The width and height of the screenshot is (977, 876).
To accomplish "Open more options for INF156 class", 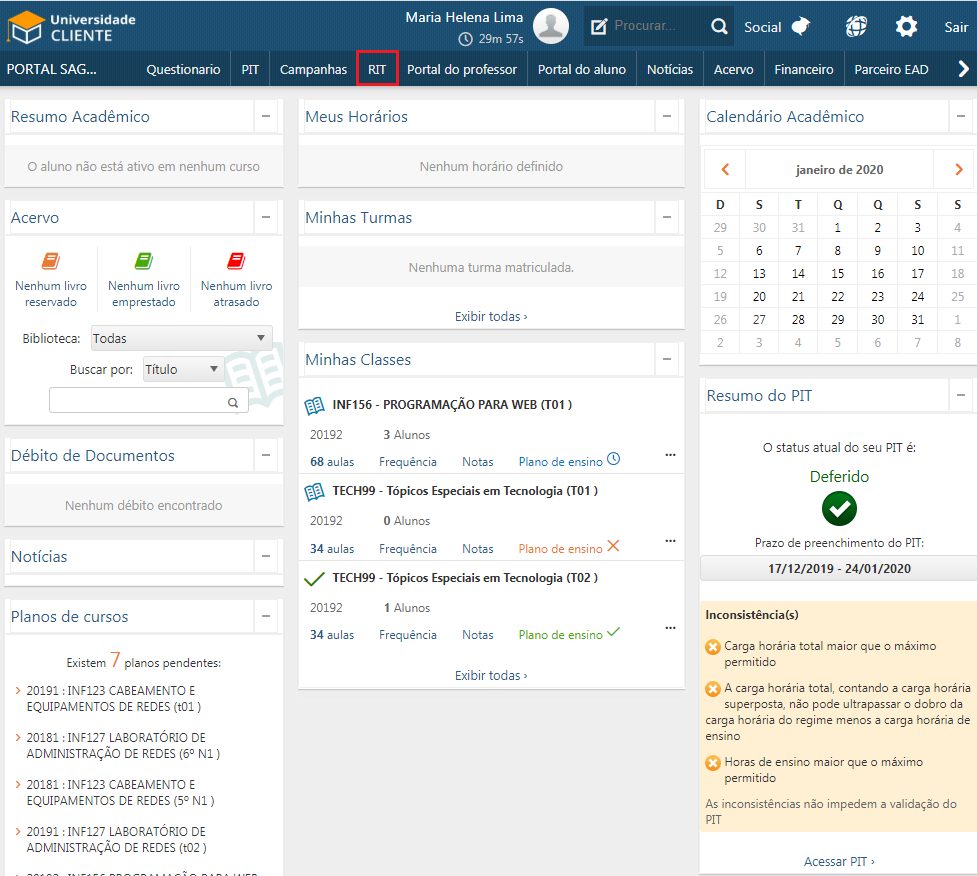I will pyautogui.click(x=670, y=455).
